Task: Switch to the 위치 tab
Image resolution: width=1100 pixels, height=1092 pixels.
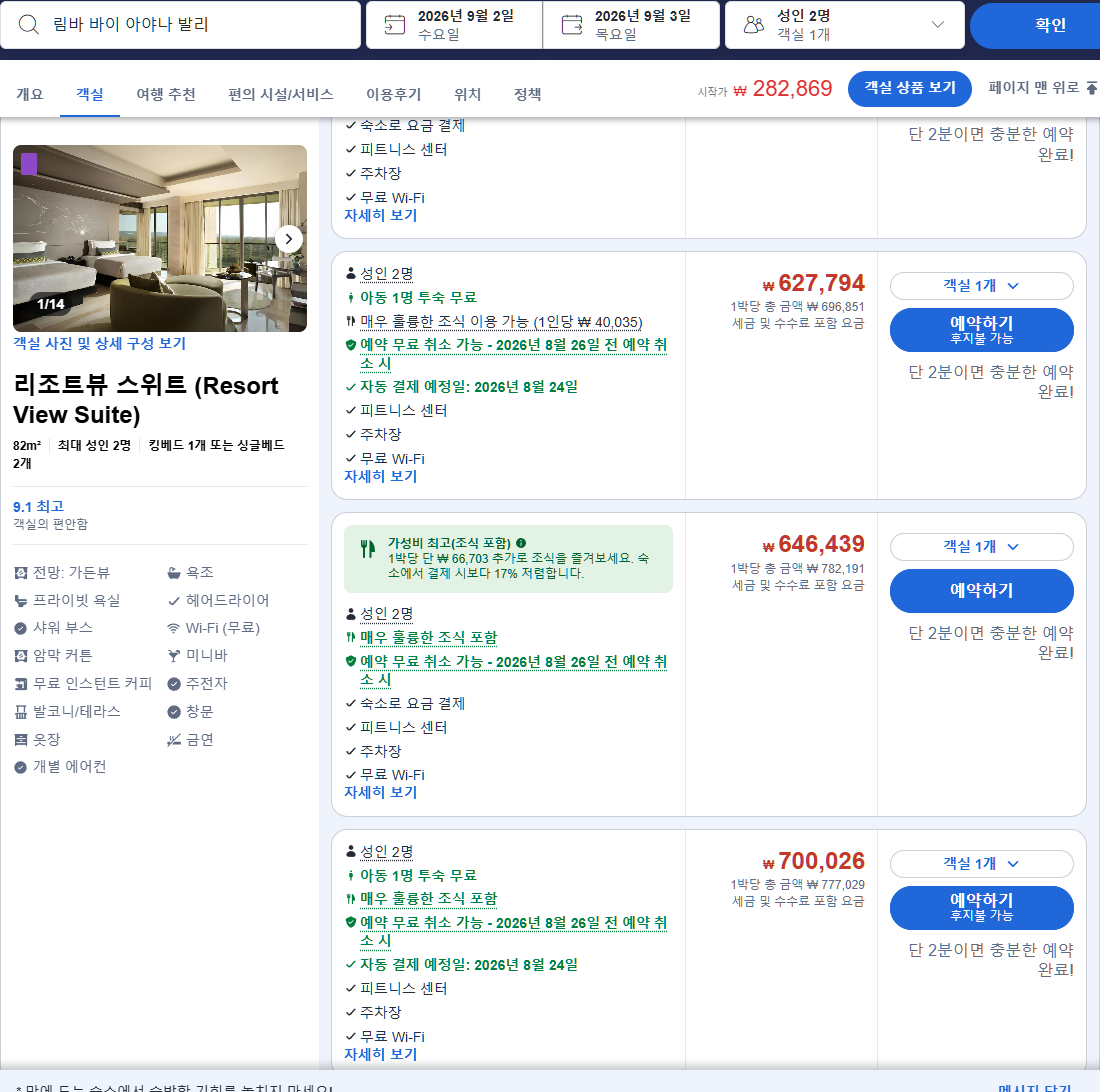Action: tap(467, 94)
